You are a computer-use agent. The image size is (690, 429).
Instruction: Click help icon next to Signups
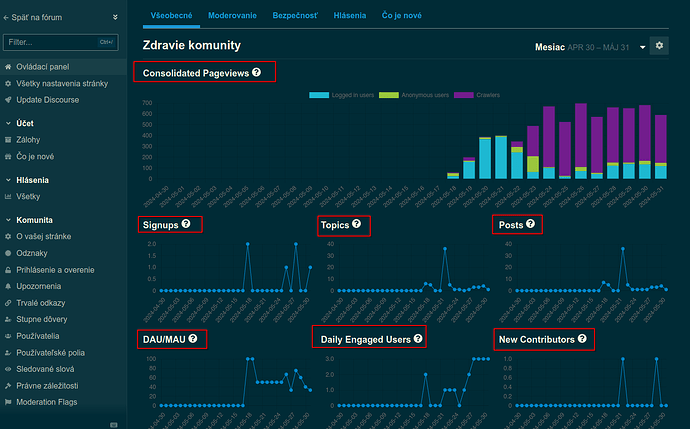[186, 224]
